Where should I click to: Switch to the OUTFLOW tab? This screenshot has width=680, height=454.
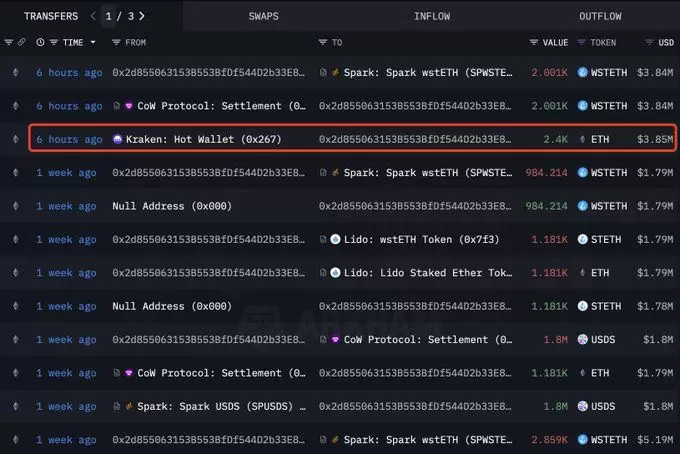pyautogui.click(x=600, y=16)
